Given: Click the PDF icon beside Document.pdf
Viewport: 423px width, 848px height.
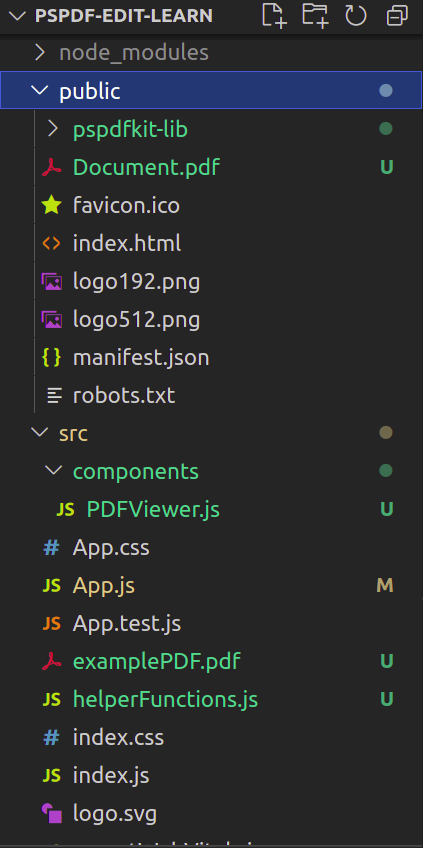Looking at the screenshot, I should click(51, 168).
